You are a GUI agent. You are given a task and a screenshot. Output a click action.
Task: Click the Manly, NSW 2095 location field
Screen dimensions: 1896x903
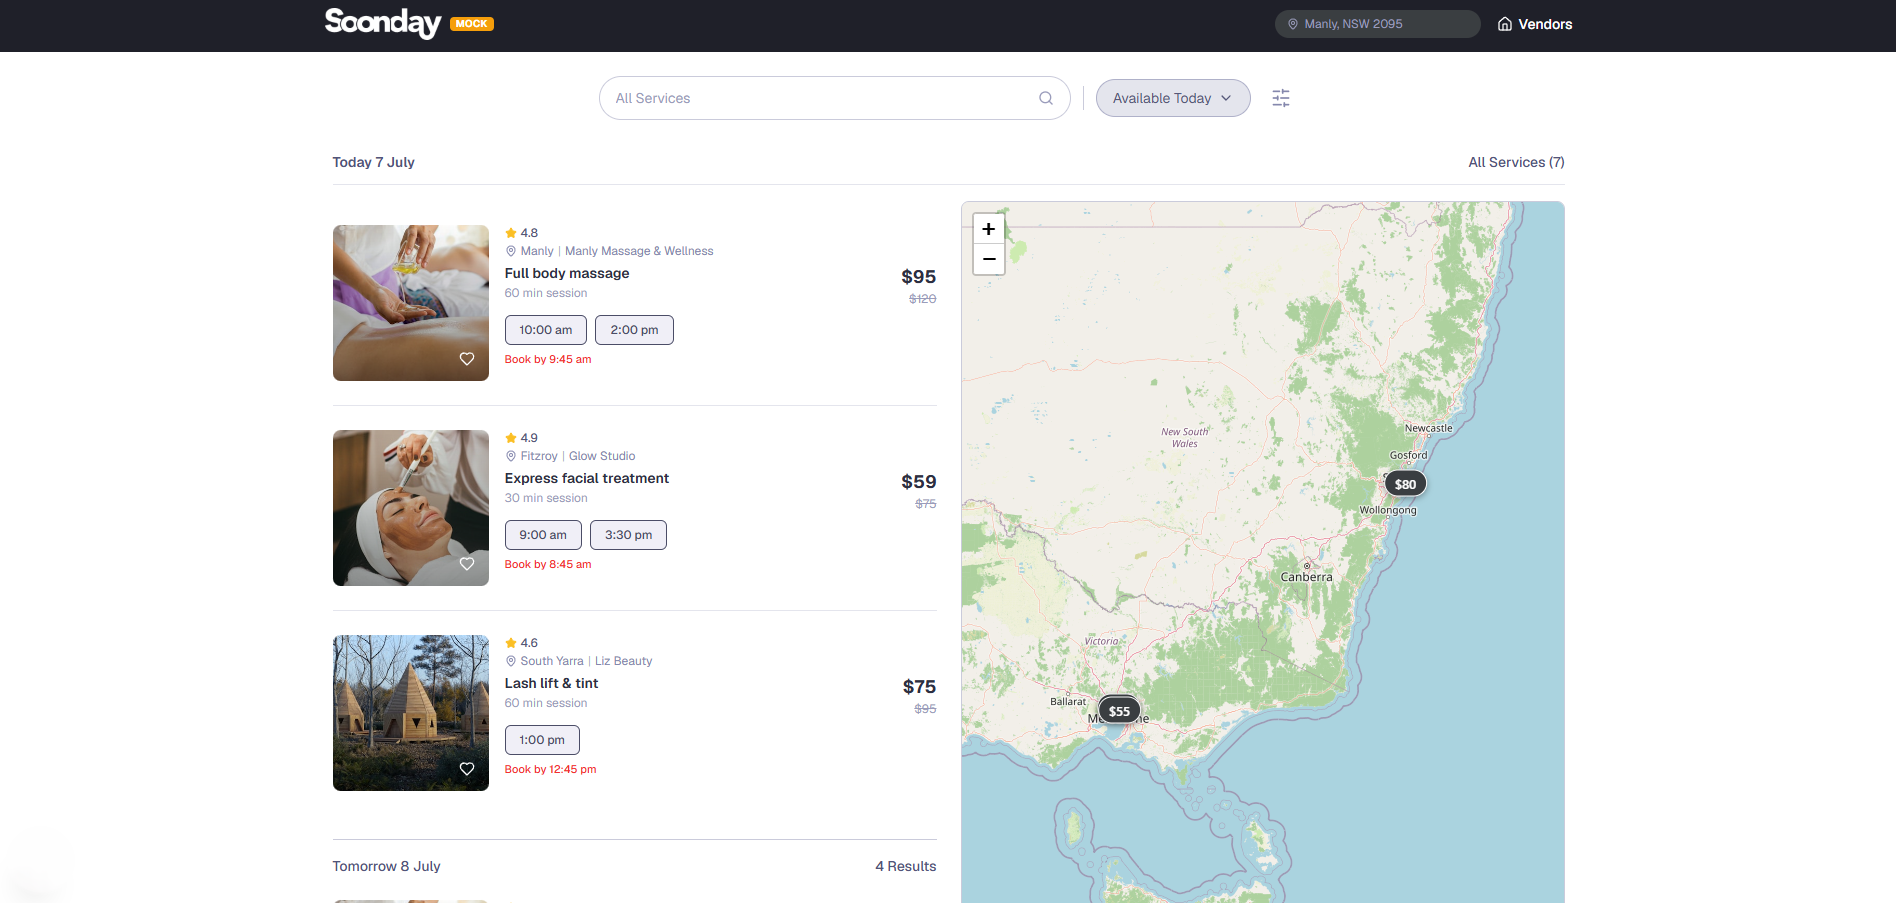pos(1377,24)
